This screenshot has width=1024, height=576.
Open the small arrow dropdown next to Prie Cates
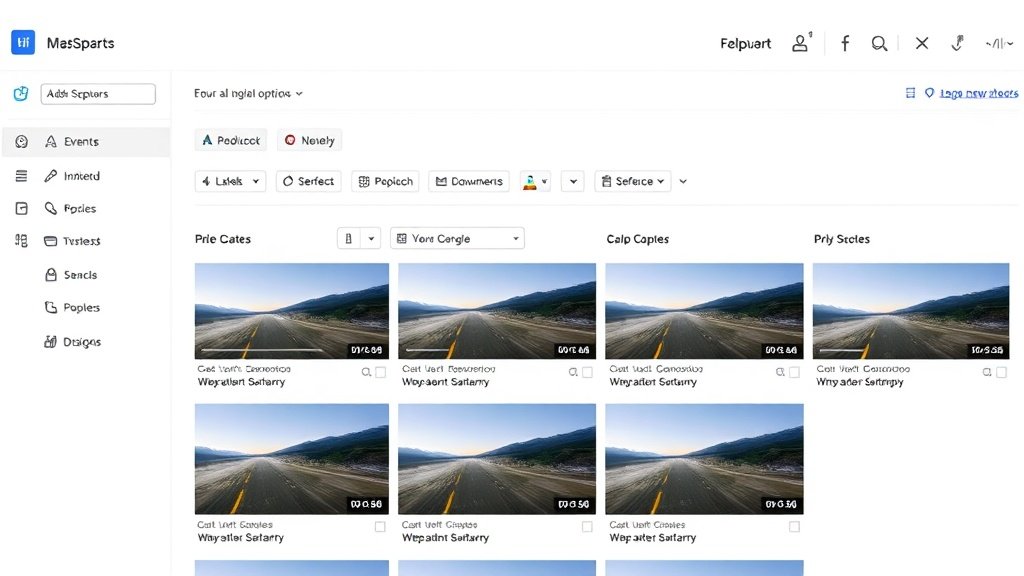[371, 238]
